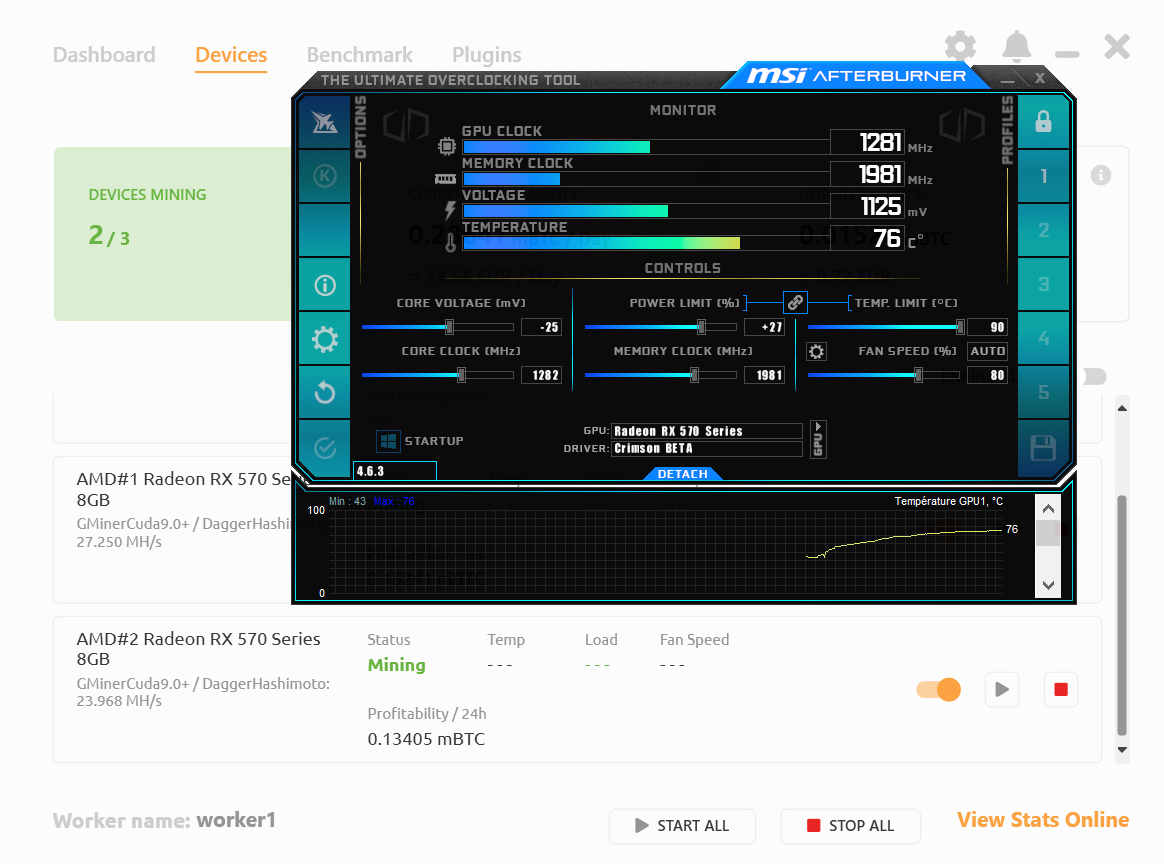Open the View Stats Online link

tap(1042, 820)
